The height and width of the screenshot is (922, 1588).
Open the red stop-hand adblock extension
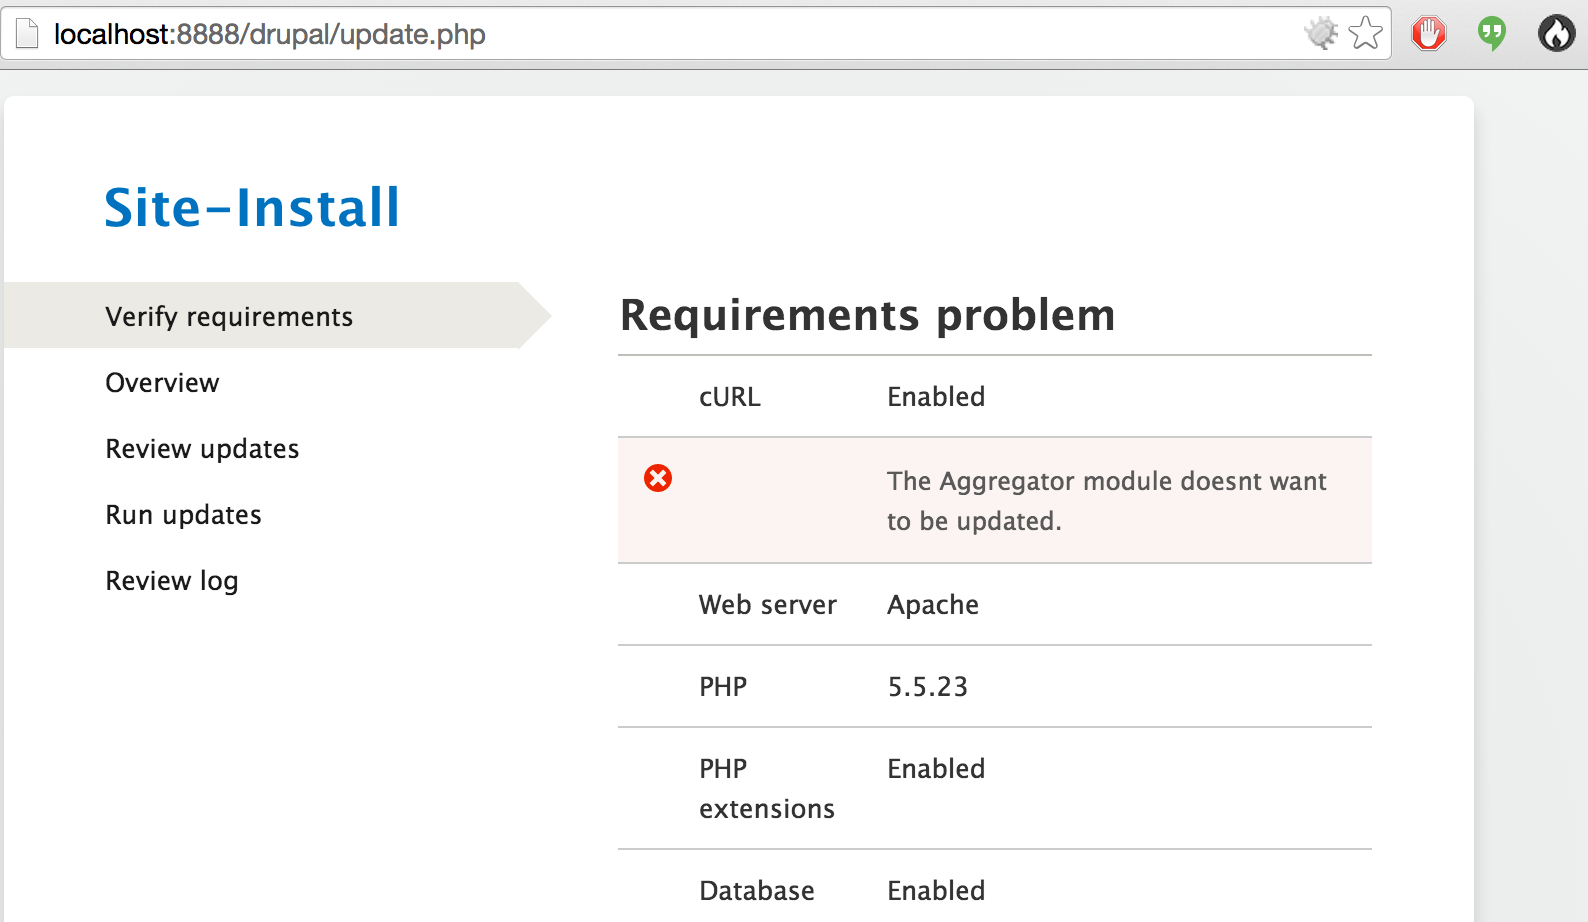click(x=1429, y=33)
